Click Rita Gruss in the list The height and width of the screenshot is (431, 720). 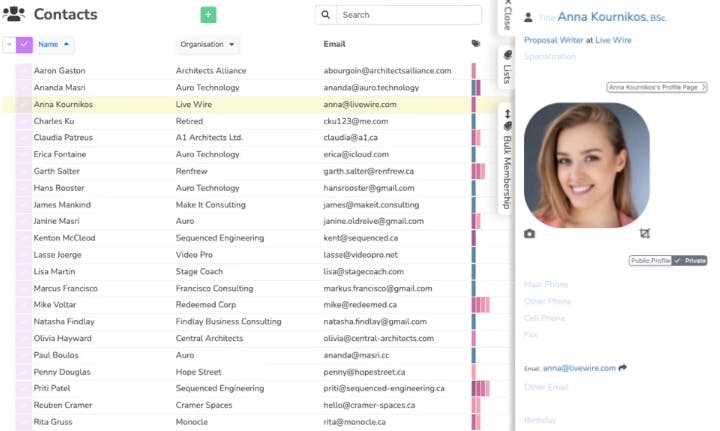53,422
